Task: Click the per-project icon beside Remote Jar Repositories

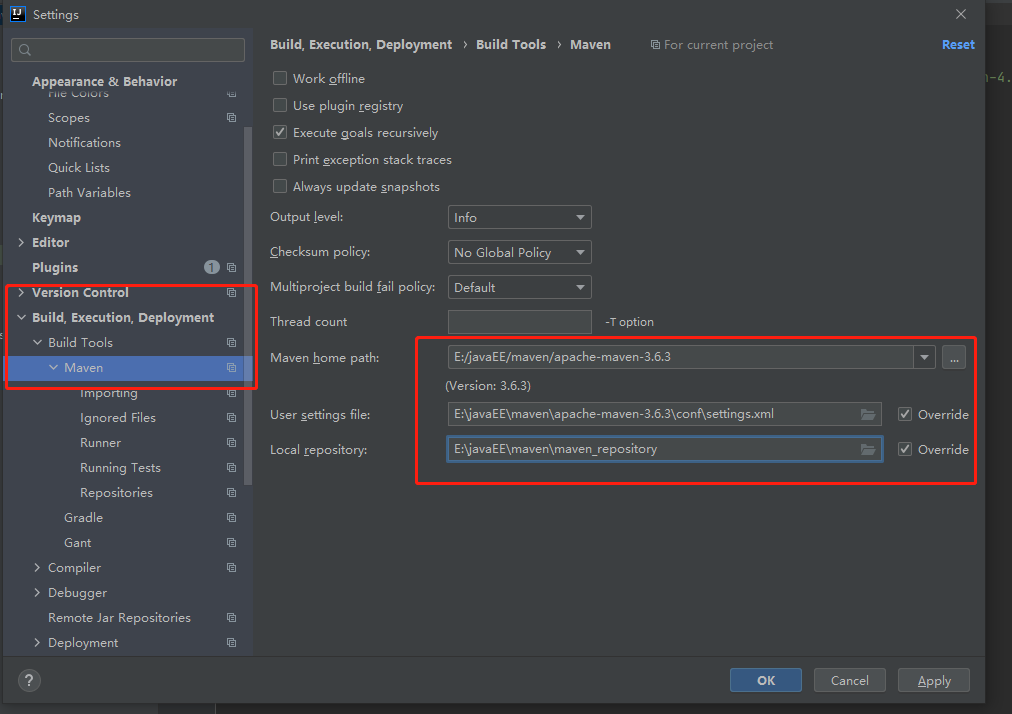Action: [x=231, y=618]
